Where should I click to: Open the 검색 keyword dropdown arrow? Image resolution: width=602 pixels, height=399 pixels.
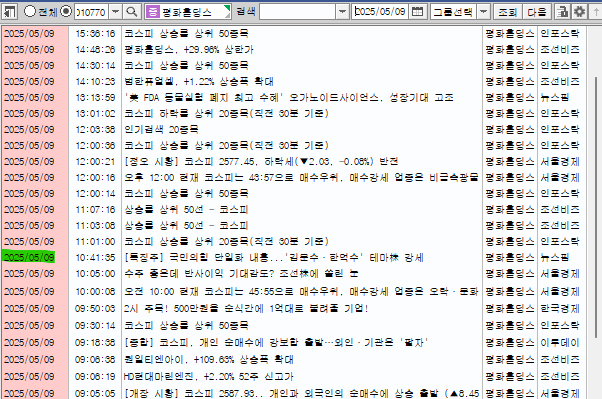342,12
